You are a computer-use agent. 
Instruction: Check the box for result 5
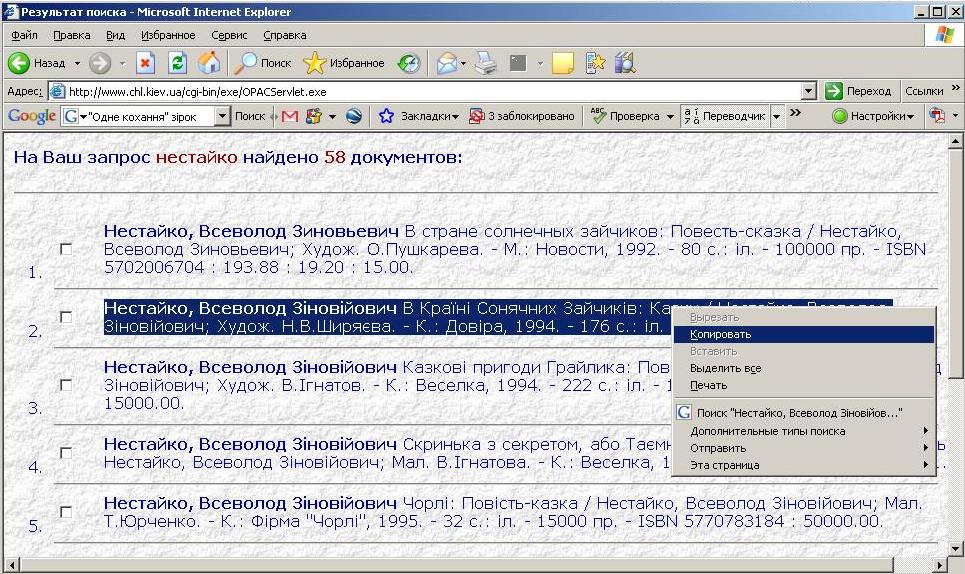coord(66,512)
